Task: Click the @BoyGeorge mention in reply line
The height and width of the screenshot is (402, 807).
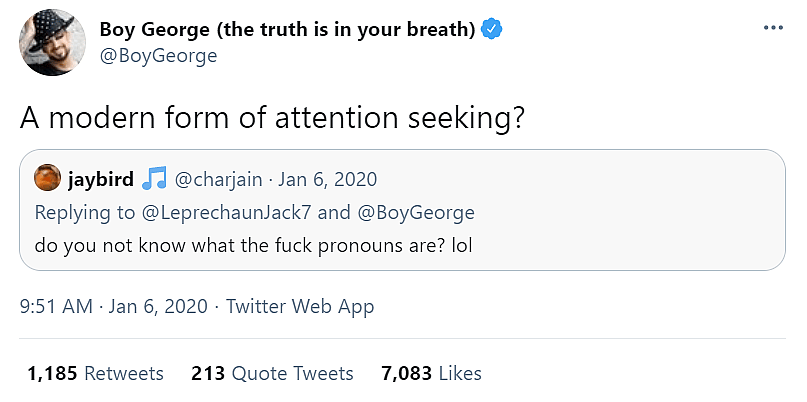Action: (x=414, y=212)
